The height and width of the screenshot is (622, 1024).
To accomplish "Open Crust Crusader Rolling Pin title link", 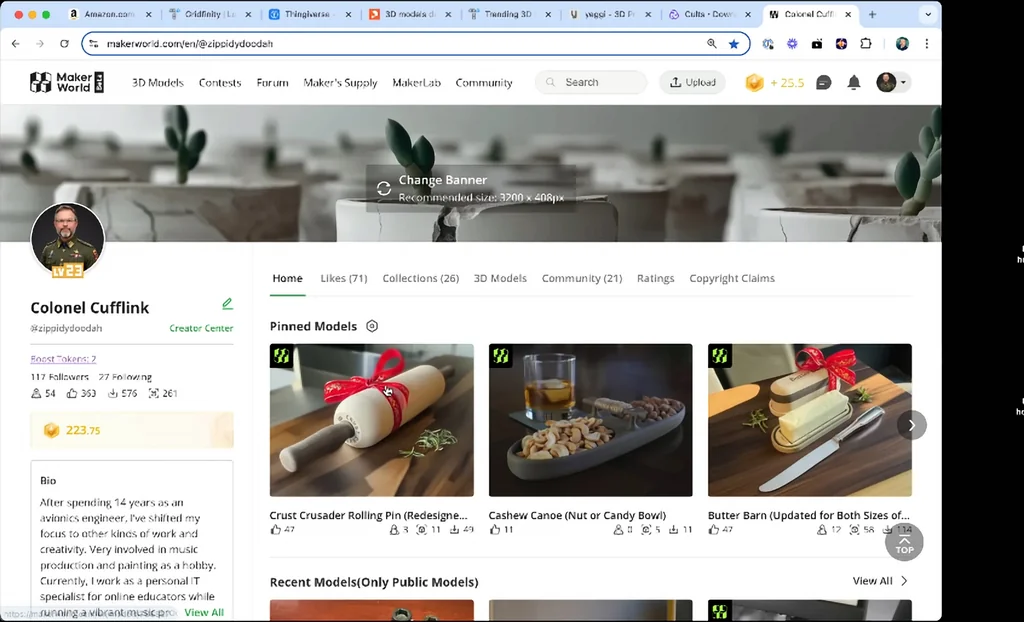I will click(x=368, y=515).
